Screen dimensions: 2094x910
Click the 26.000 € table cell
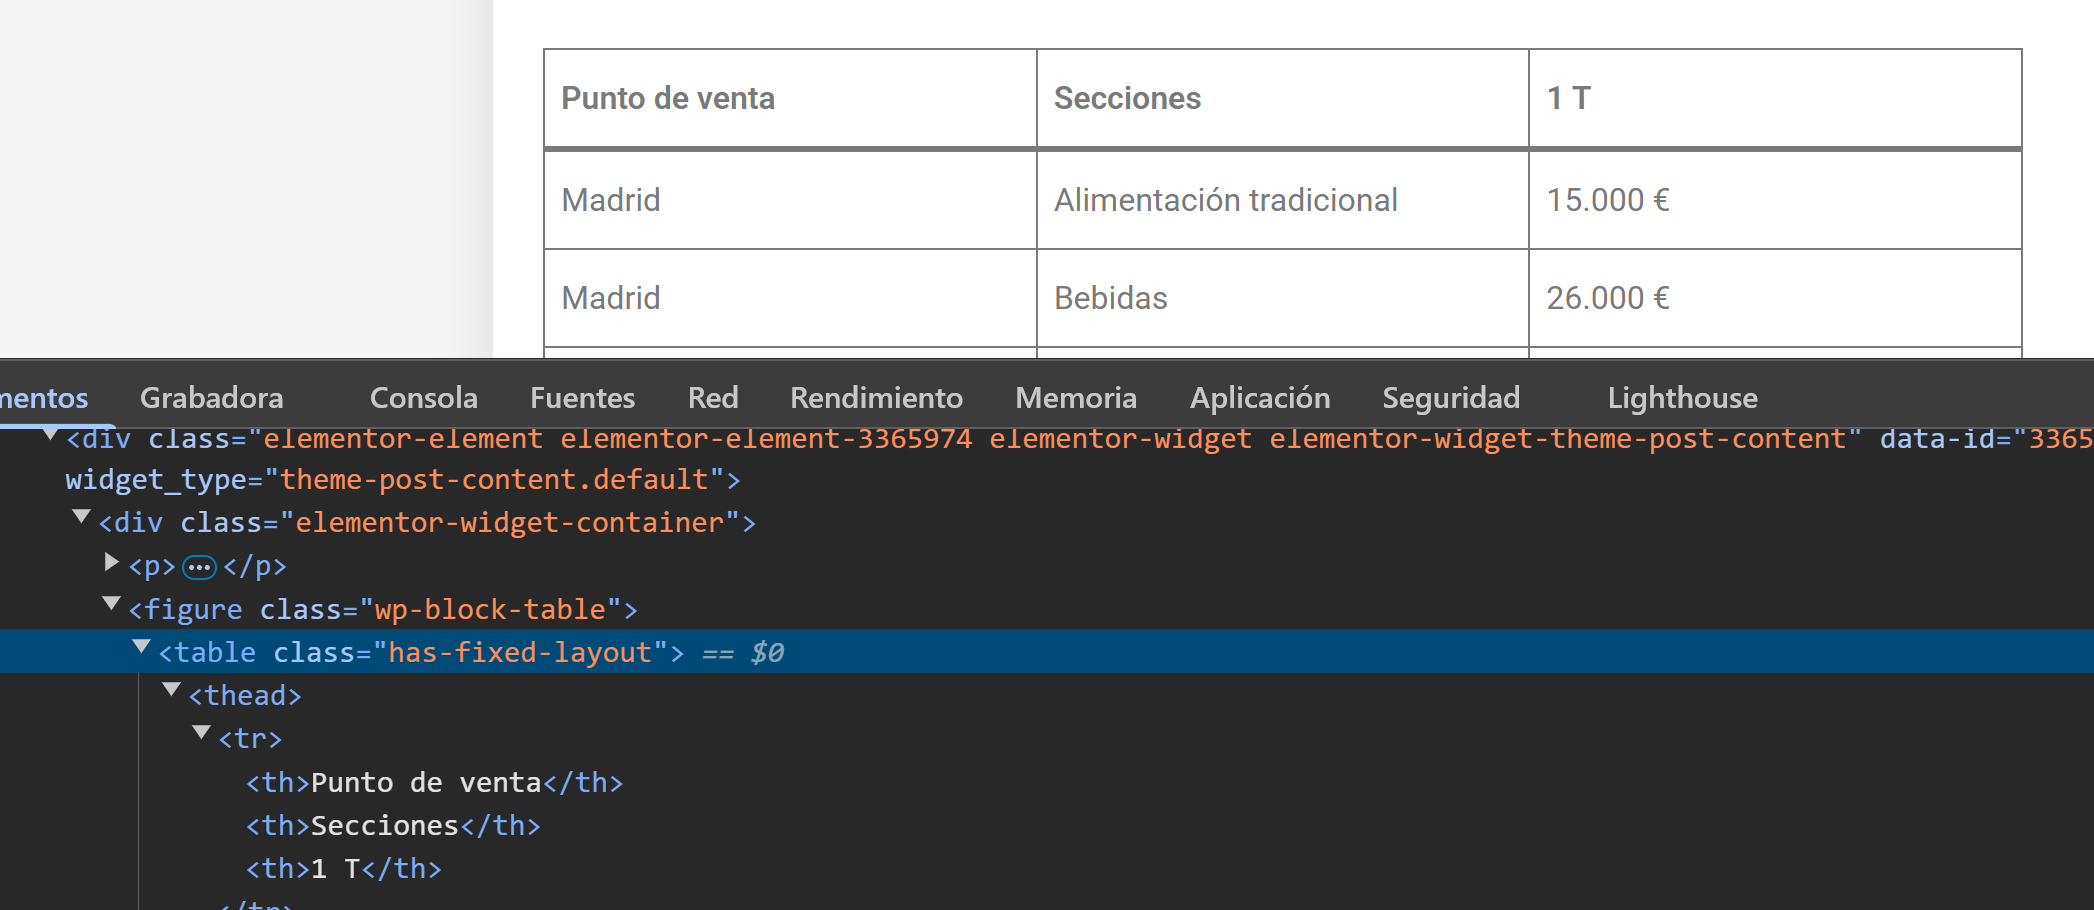tap(1607, 298)
